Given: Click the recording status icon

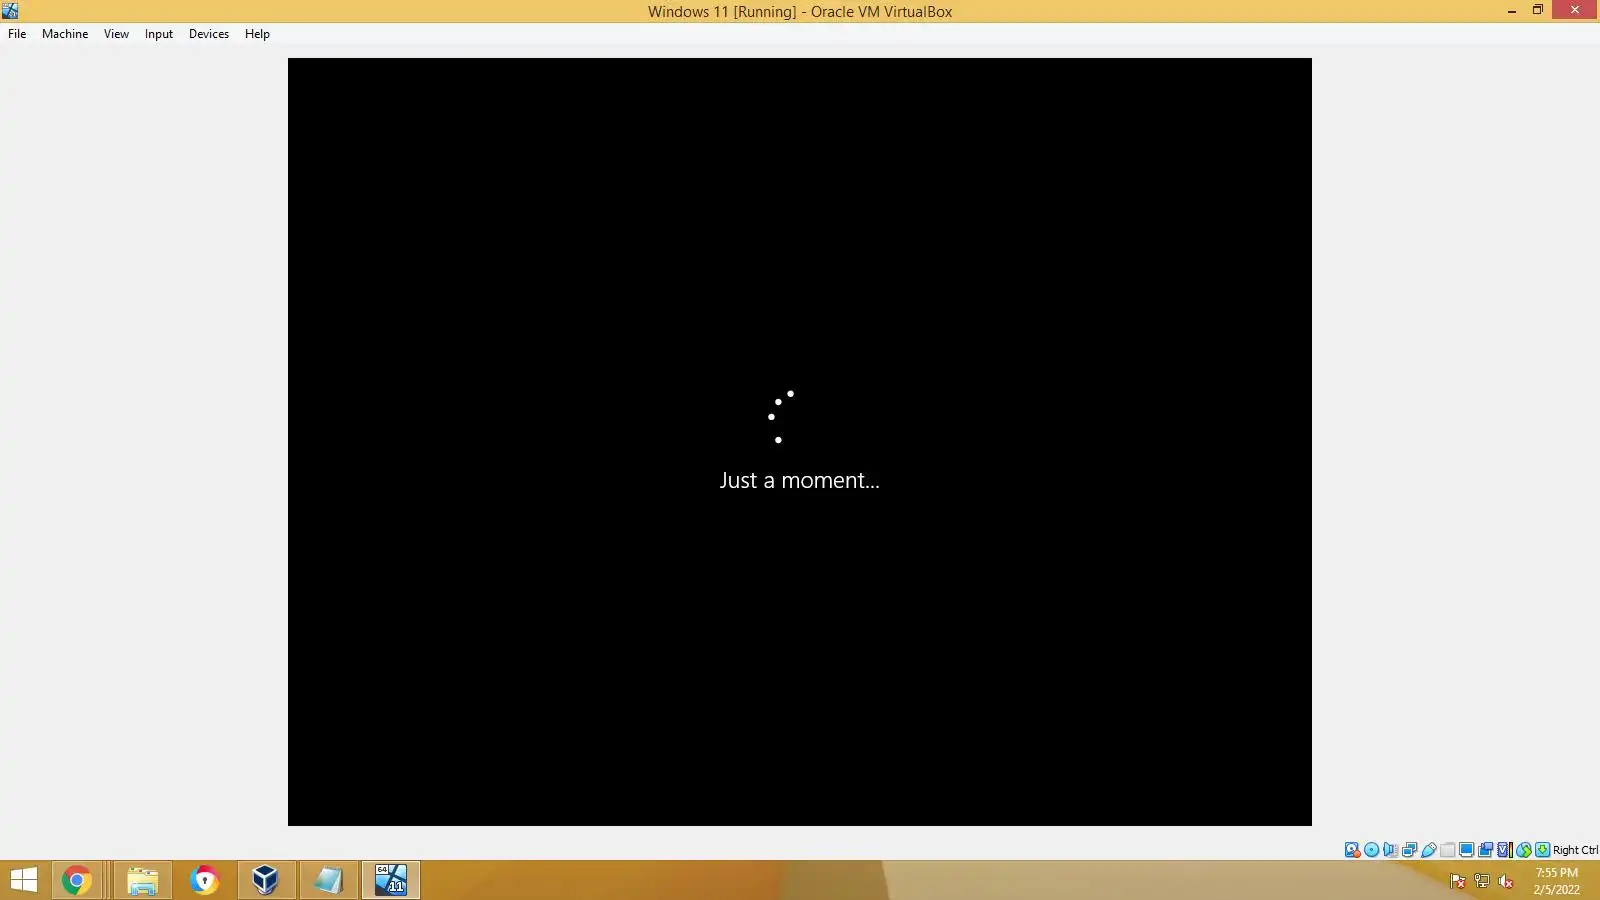Looking at the screenshot, I should coord(1486,850).
